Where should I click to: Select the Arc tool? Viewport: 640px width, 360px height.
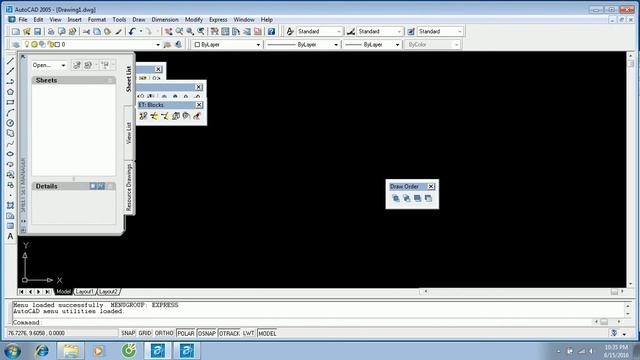[10, 113]
